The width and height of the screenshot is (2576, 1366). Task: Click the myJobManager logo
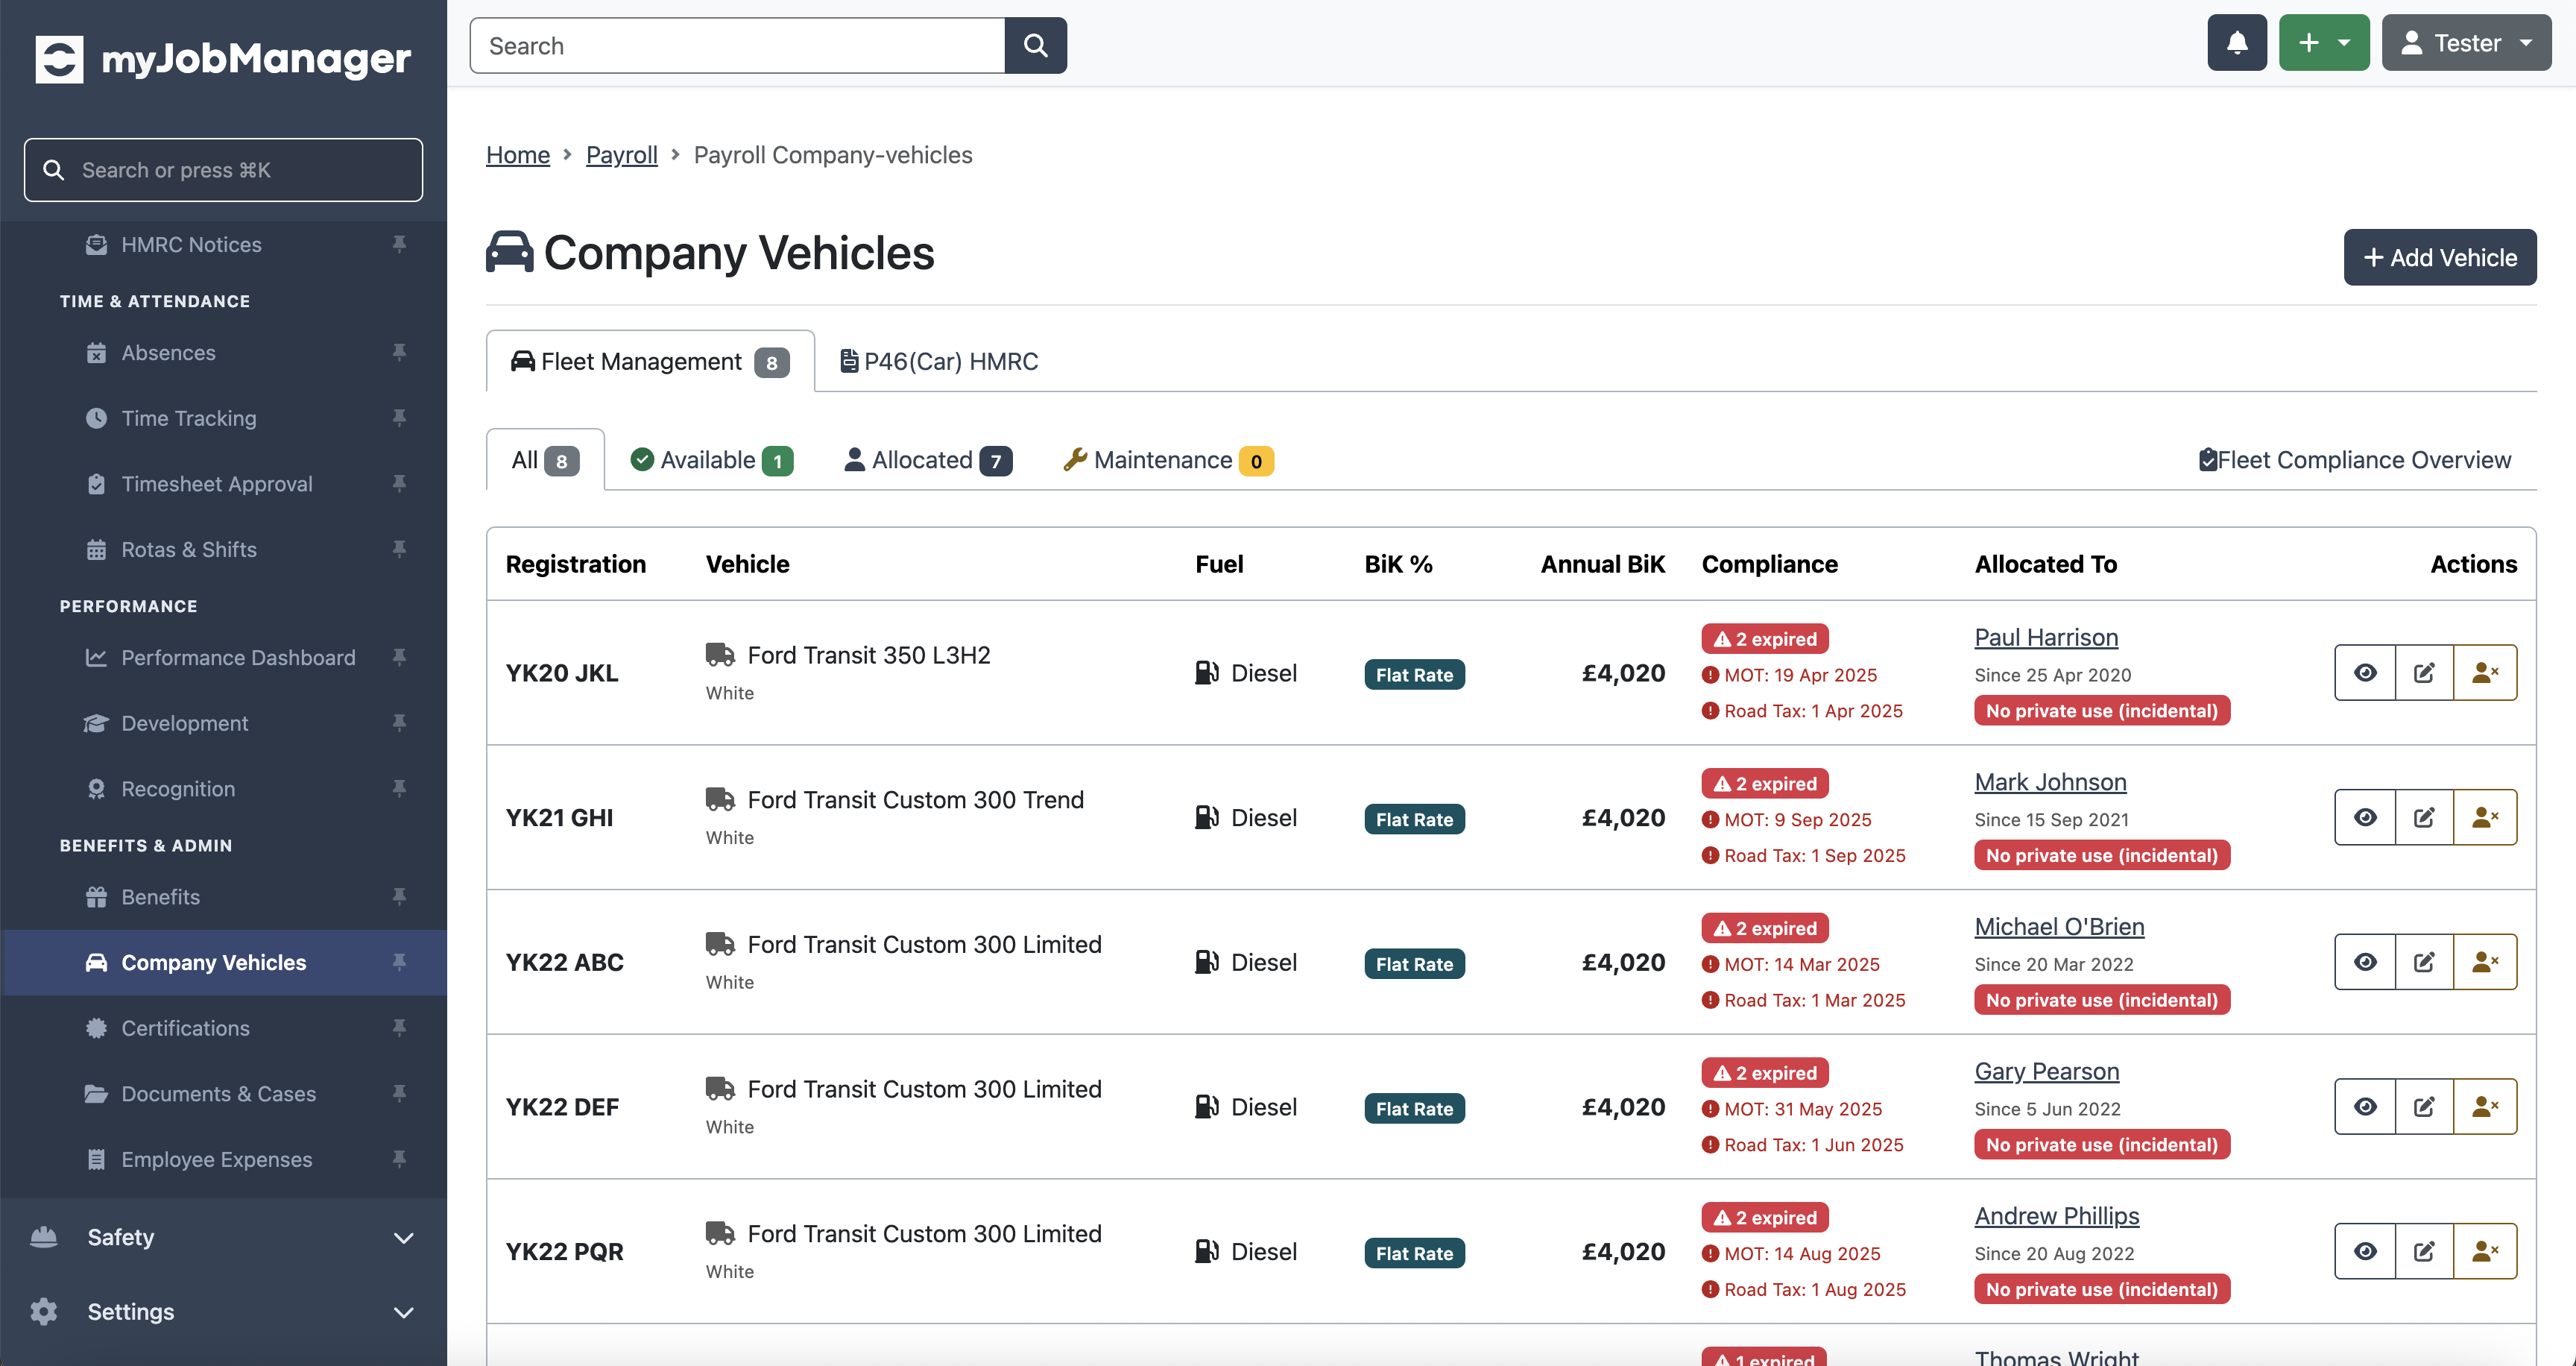coord(223,59)
